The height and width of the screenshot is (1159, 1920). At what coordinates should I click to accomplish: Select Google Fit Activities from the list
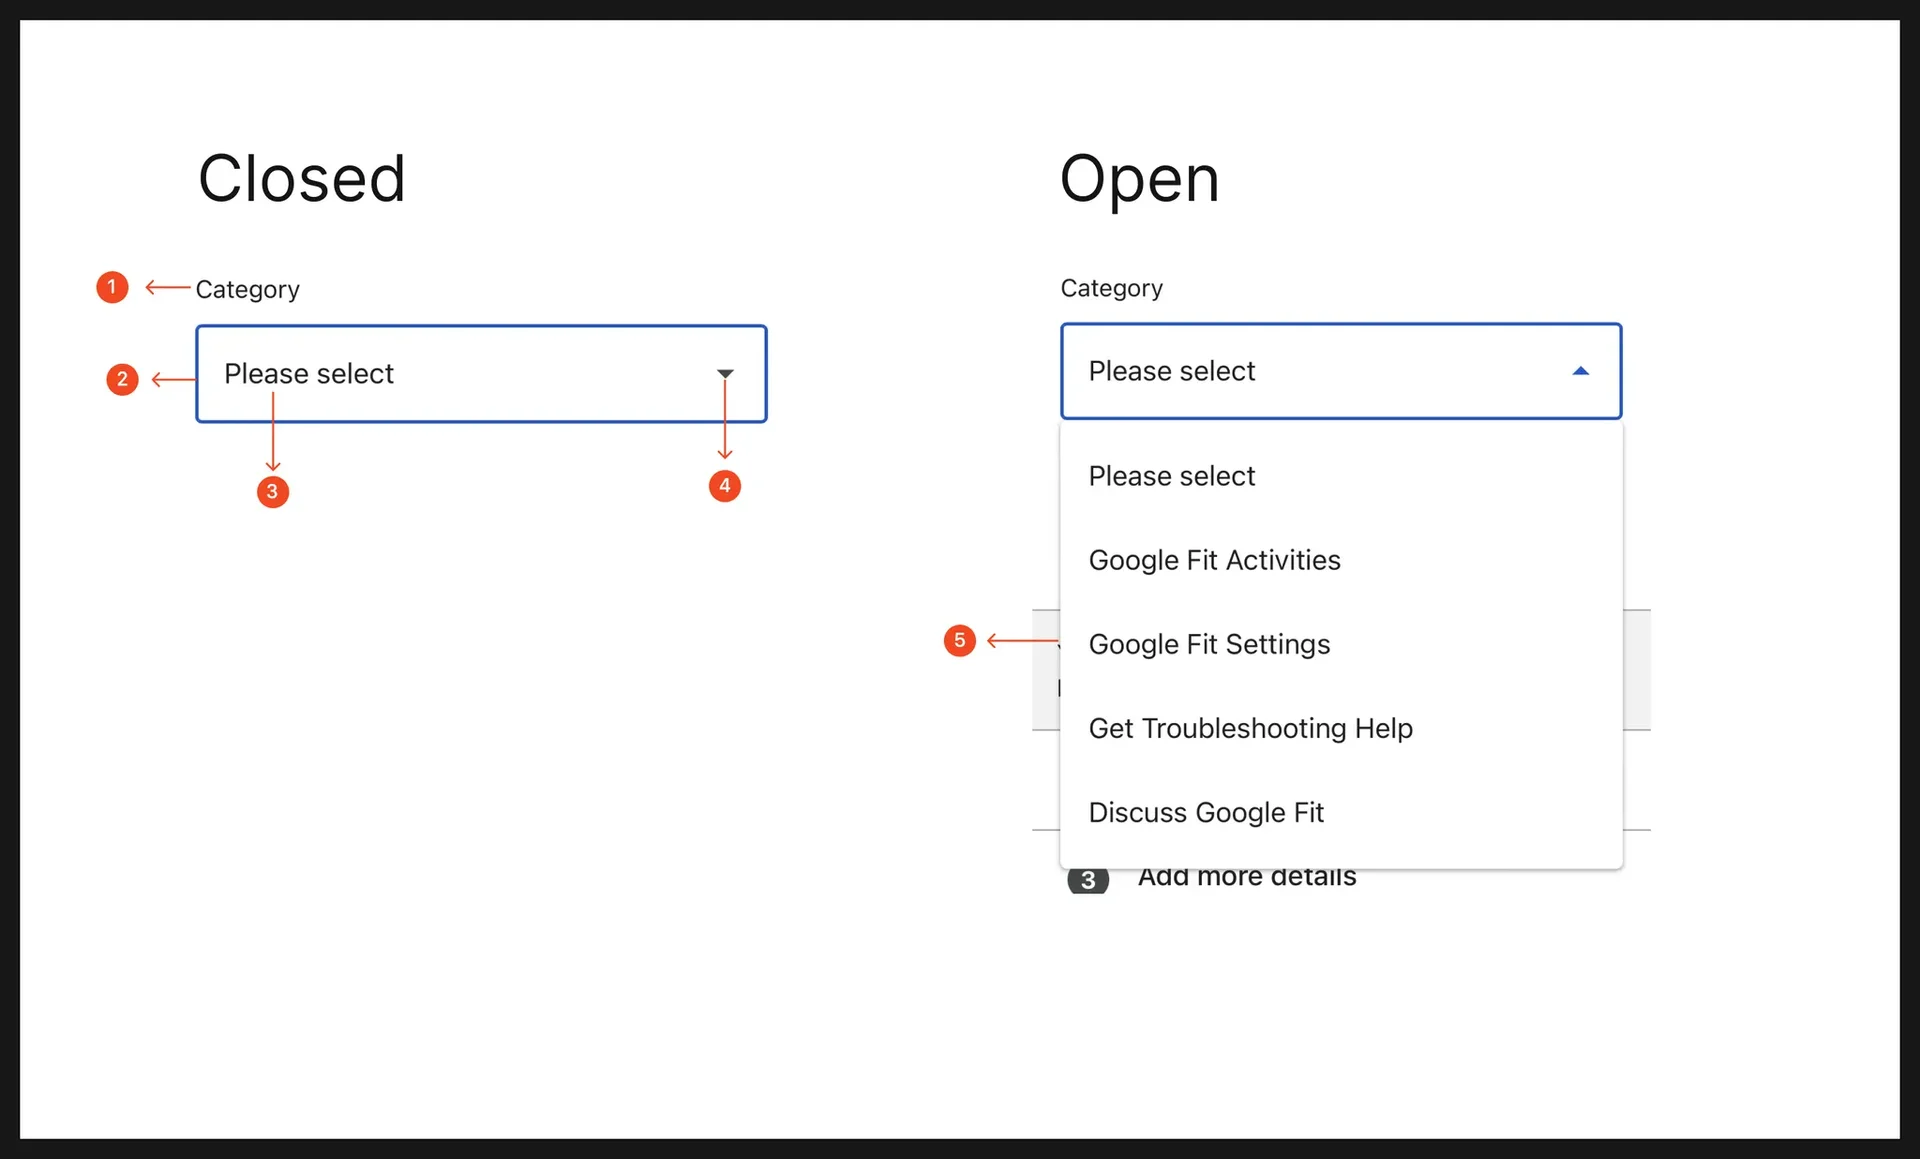coord(1214,560)
